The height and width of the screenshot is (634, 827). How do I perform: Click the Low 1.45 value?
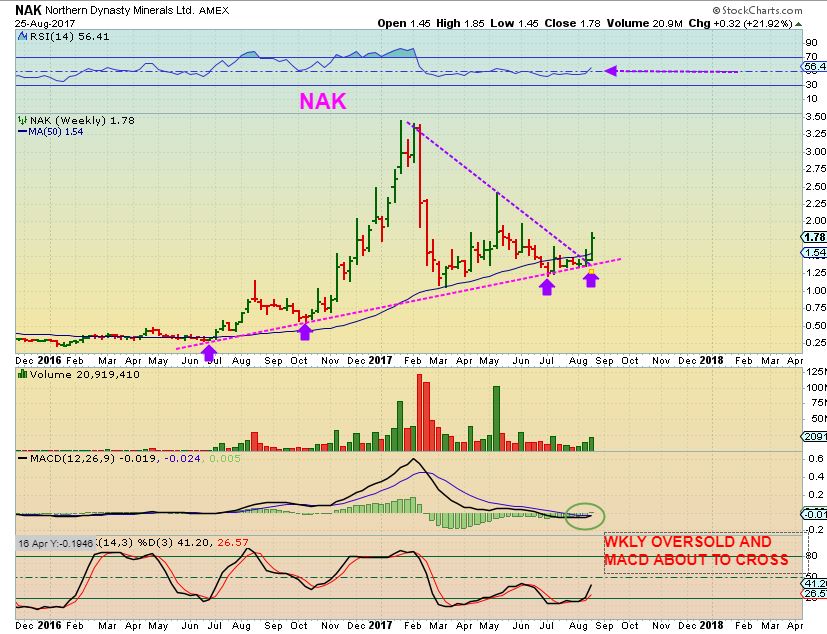514,24
